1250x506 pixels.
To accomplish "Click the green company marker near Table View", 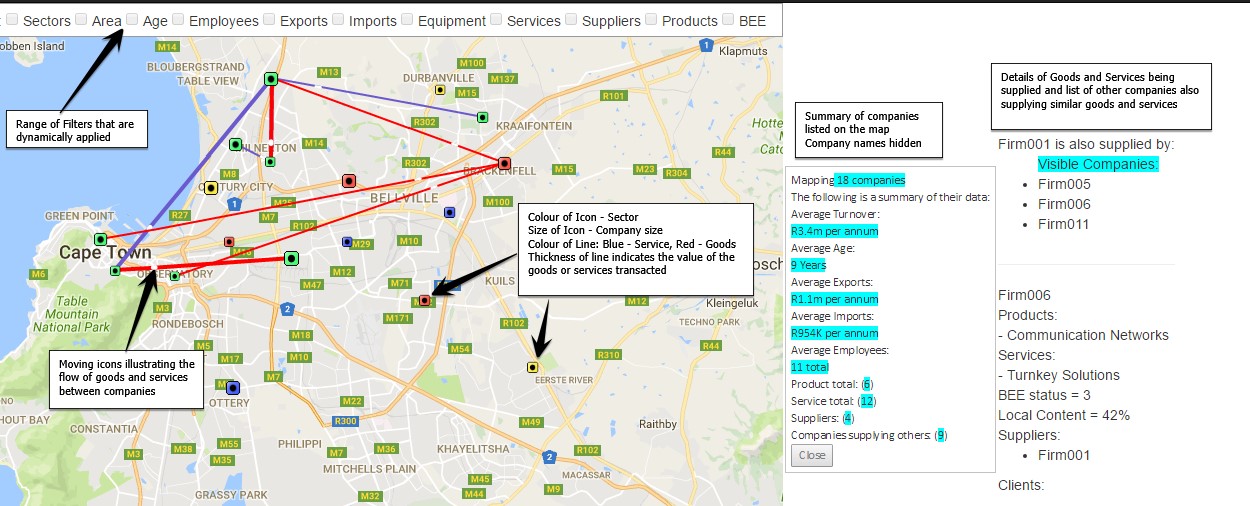I will pyautogui.click(x=270, y=79).
